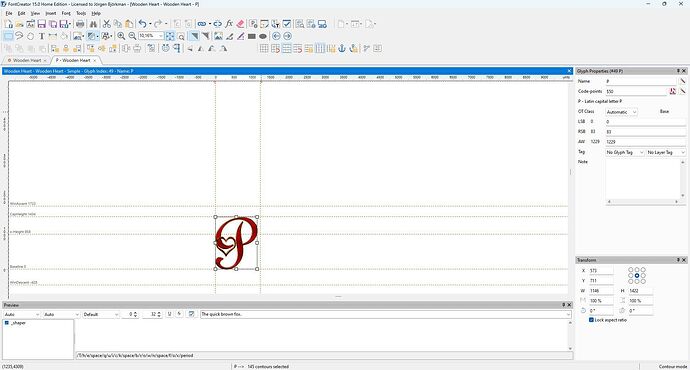Click the Zoom in magnifier icon
The height and width of the screenshot is (370, 690).
click(x=121, y=36)
